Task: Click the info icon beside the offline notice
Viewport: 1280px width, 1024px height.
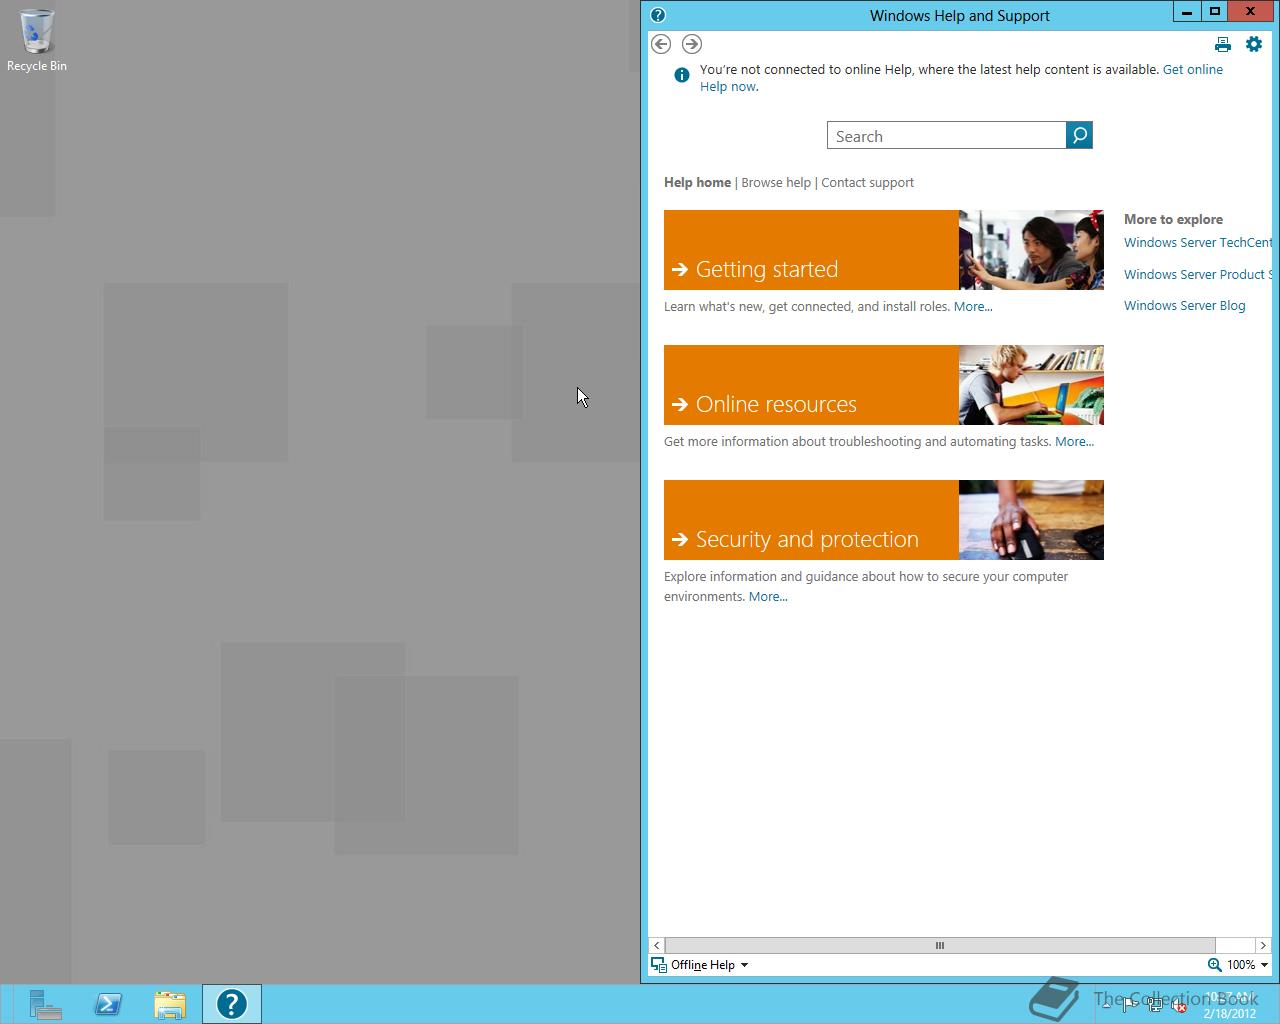Action: point(682,75)
